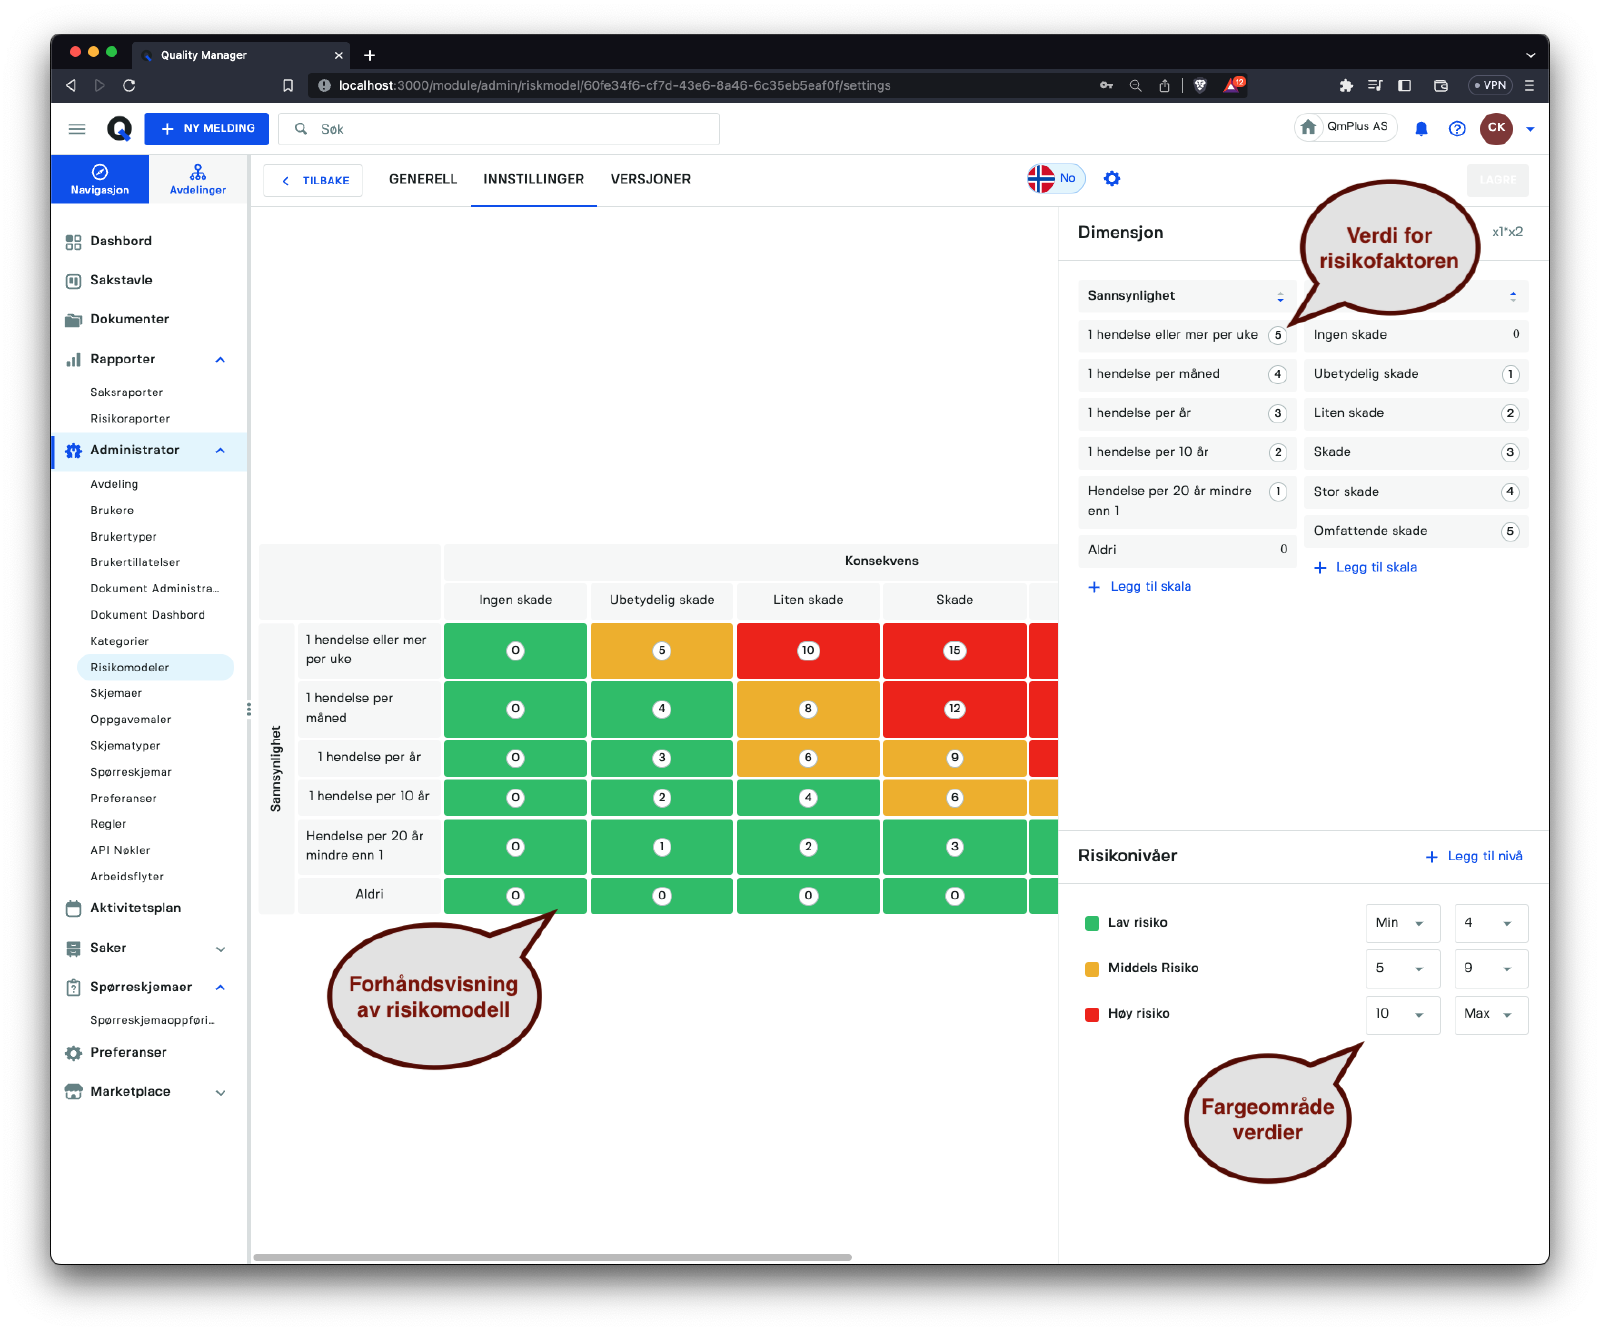Collapse the Administrator section
Viewport: 1600px width, 1331px height.
click(220, 451)
